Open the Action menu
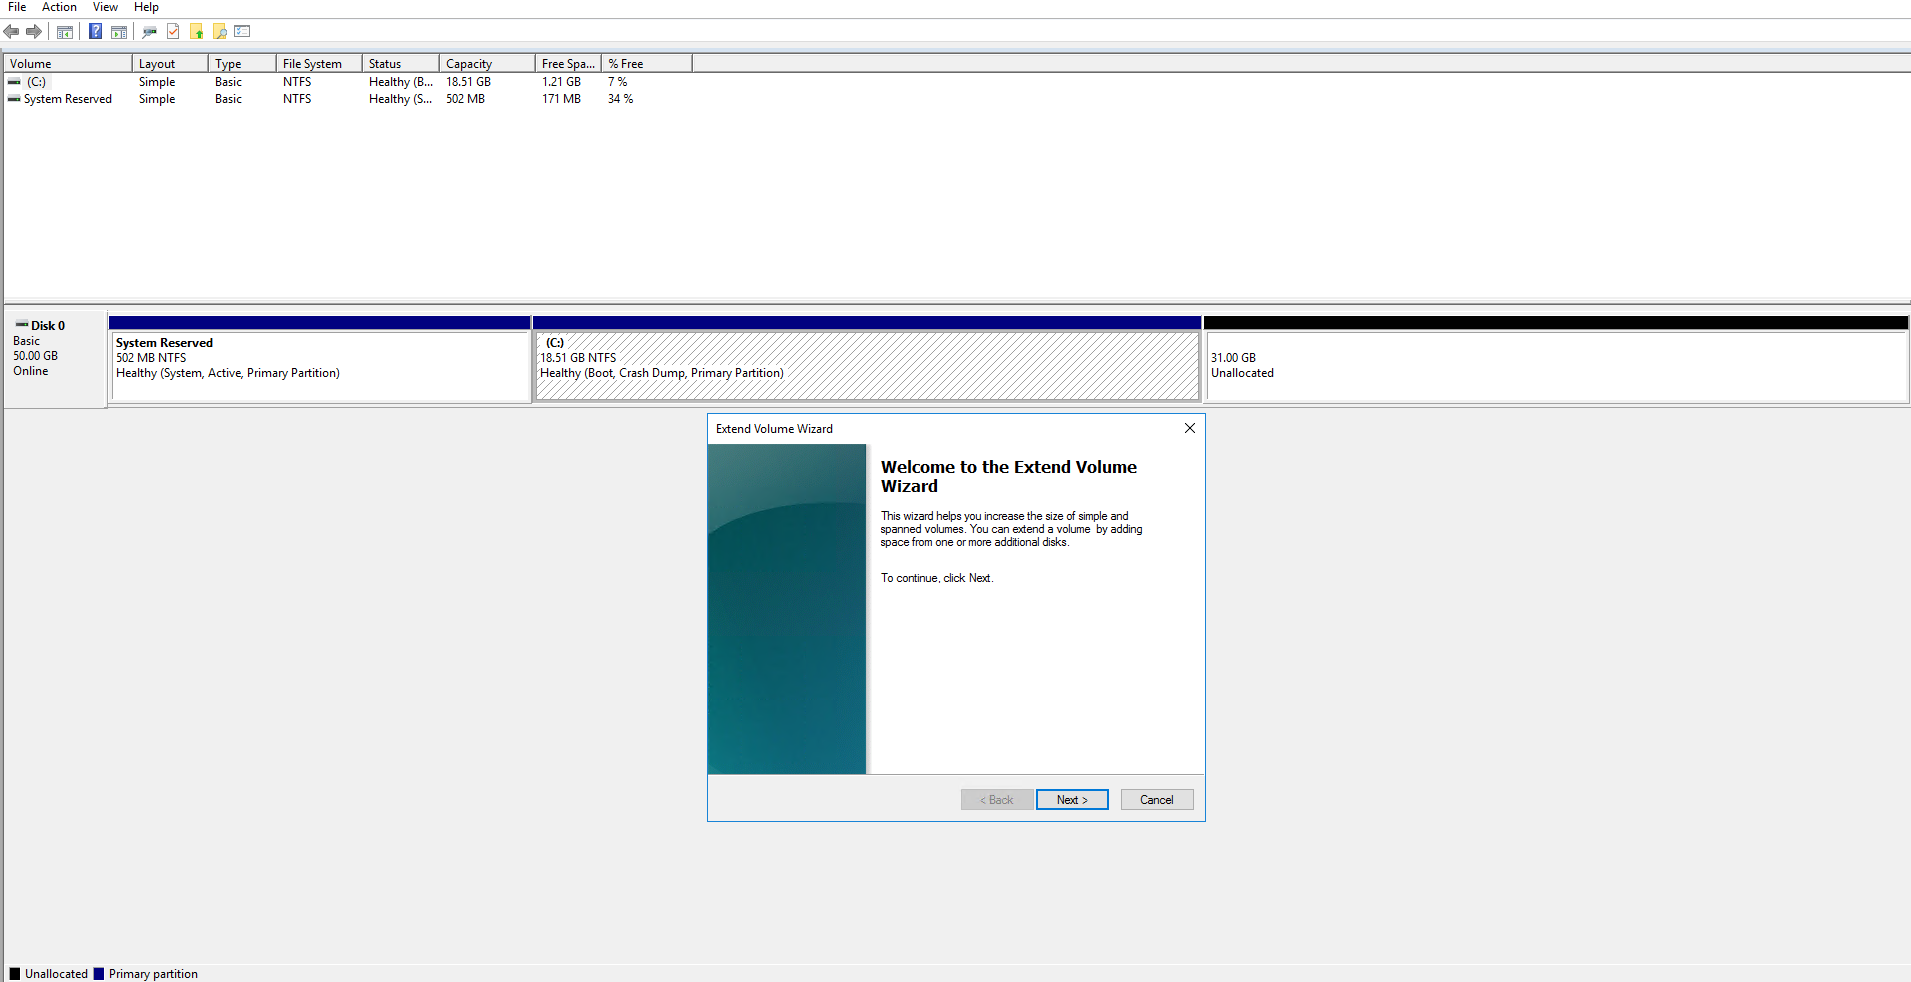The image size is (1911, 982). [x=59, y=7]
